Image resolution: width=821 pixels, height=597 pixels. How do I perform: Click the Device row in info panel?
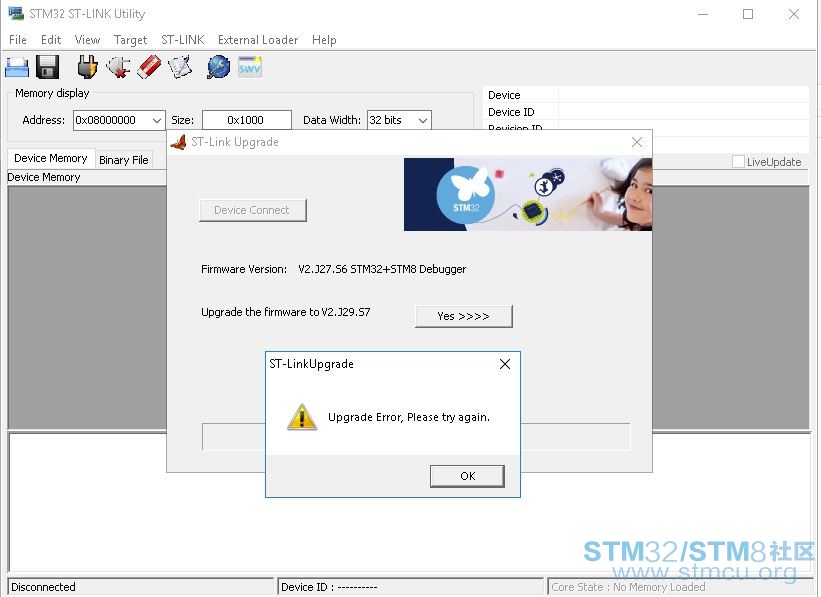646,95
